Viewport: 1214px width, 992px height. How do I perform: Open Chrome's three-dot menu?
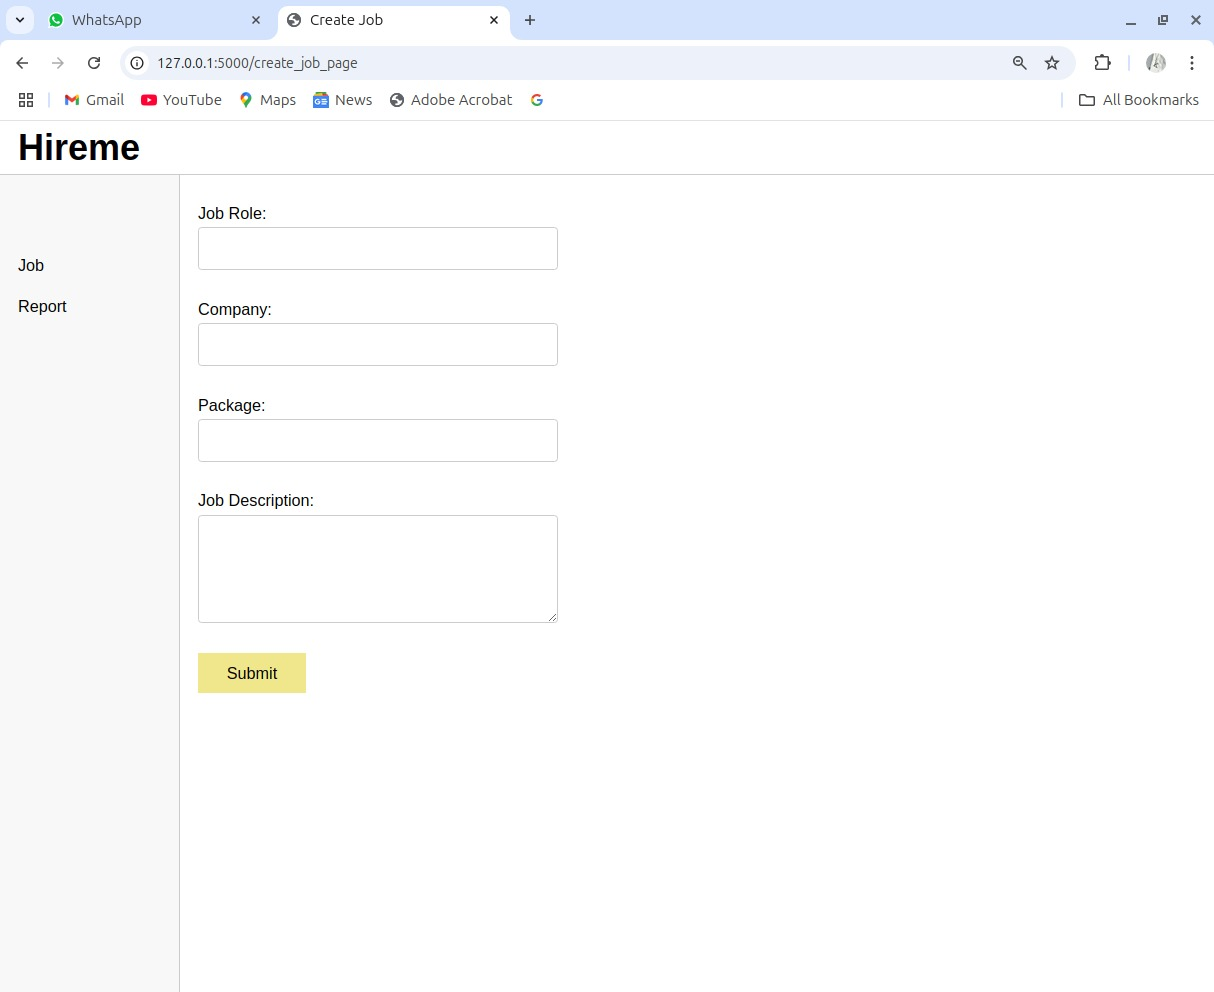click(x=1192, y=63)
